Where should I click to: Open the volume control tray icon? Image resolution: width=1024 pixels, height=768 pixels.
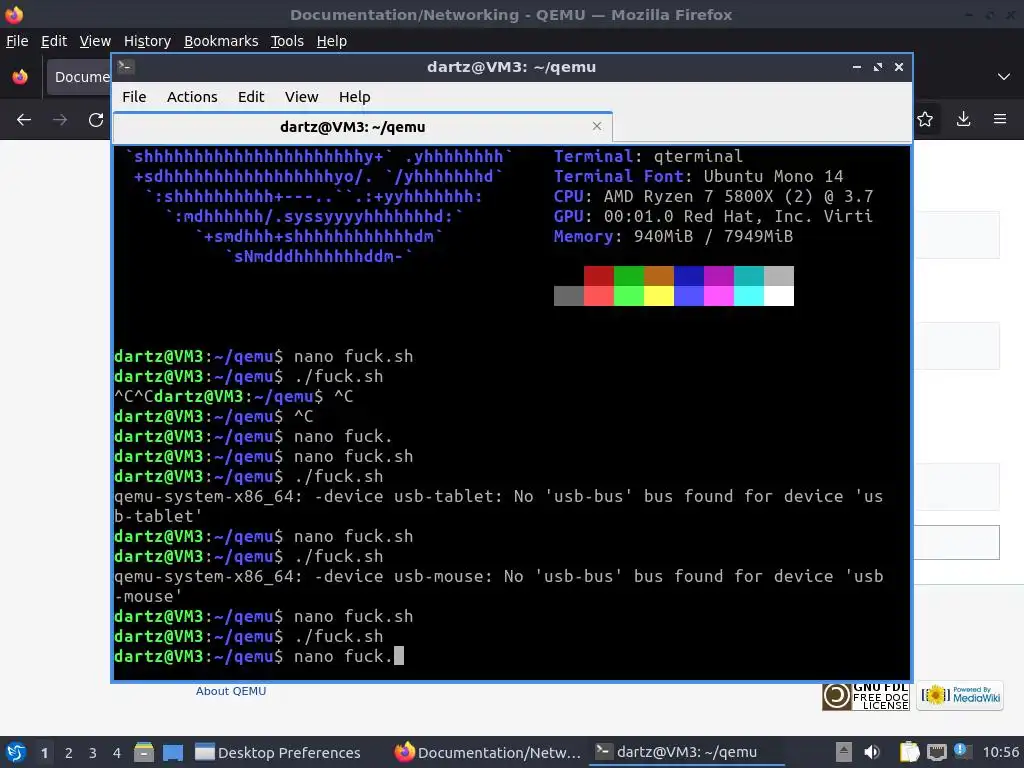pyautogui.click(x=872, y=752)
